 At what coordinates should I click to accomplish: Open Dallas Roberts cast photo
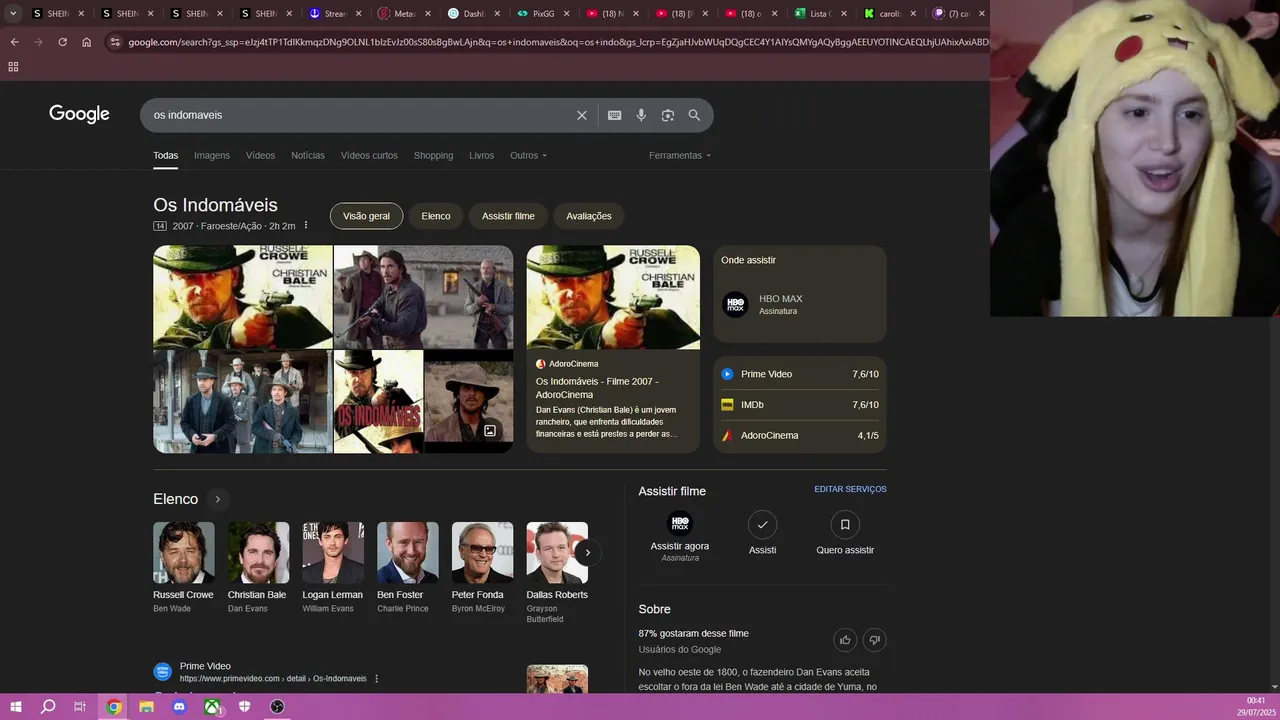pos(557,553)
